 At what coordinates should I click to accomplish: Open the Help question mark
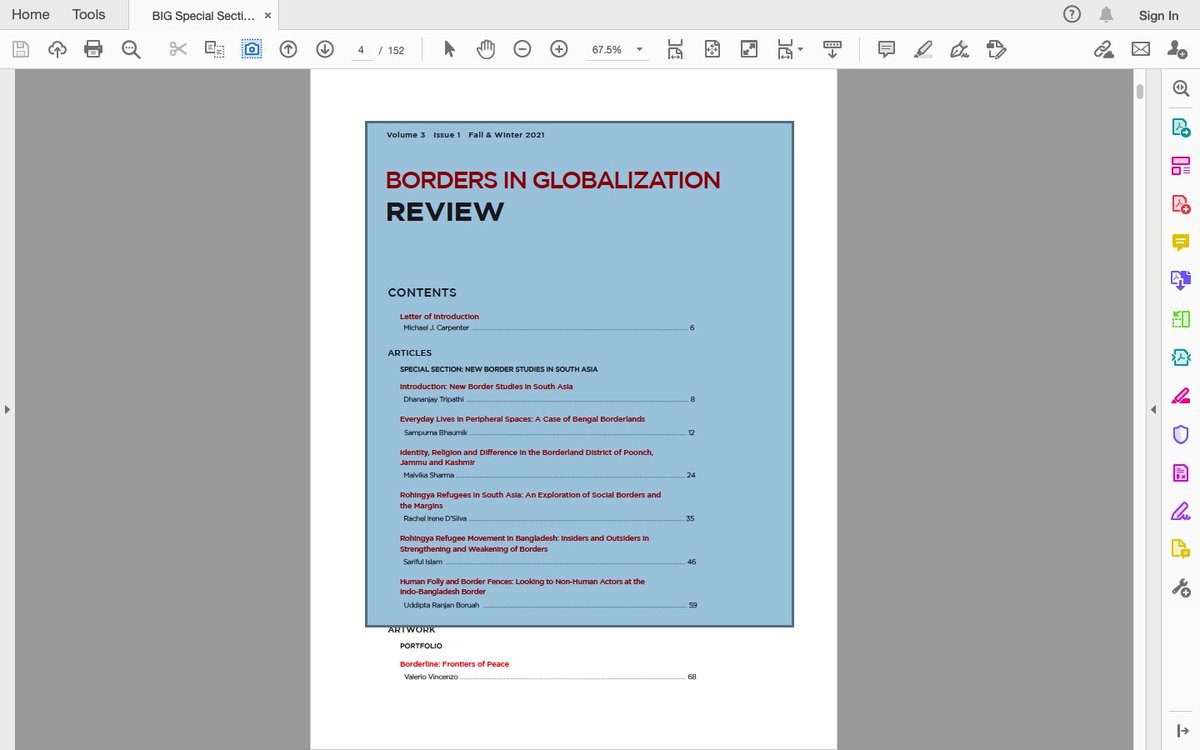pyautogui.click(x=1072, y=14)
